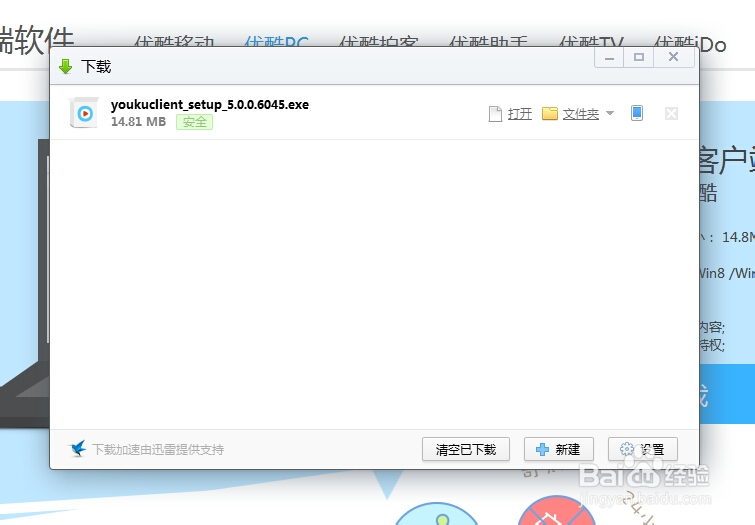This screenshot has width=755, height=525.
Task: Click the youkuclient installer file icon
Action: [84, 113]
